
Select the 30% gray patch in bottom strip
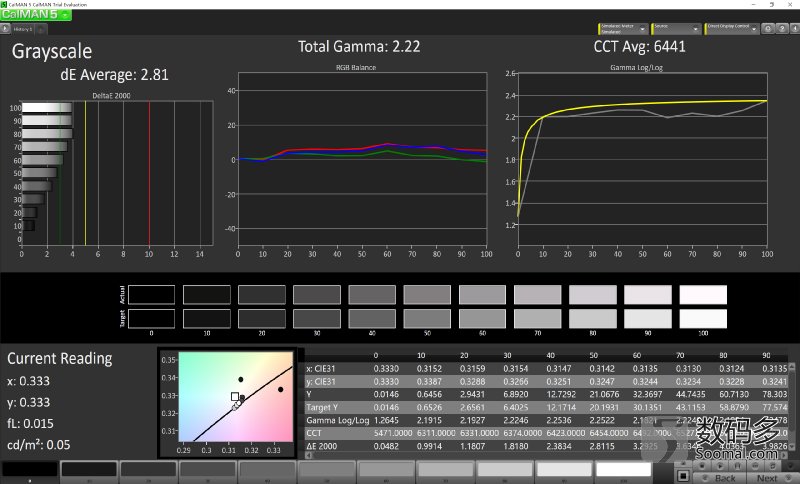point(208,470)
